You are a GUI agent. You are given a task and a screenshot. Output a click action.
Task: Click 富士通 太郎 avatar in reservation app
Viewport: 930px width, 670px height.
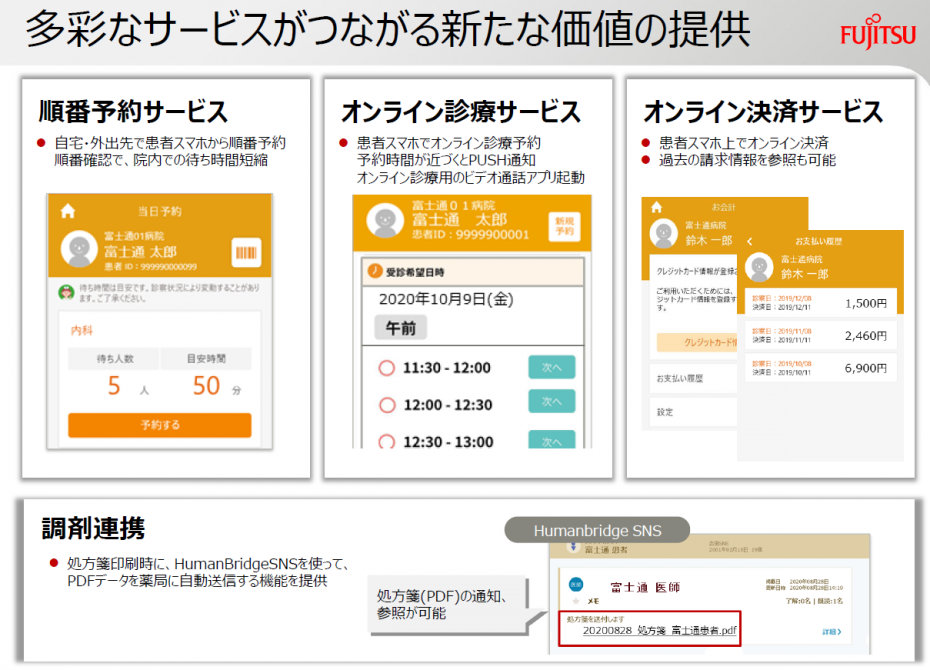click(79, 249)
